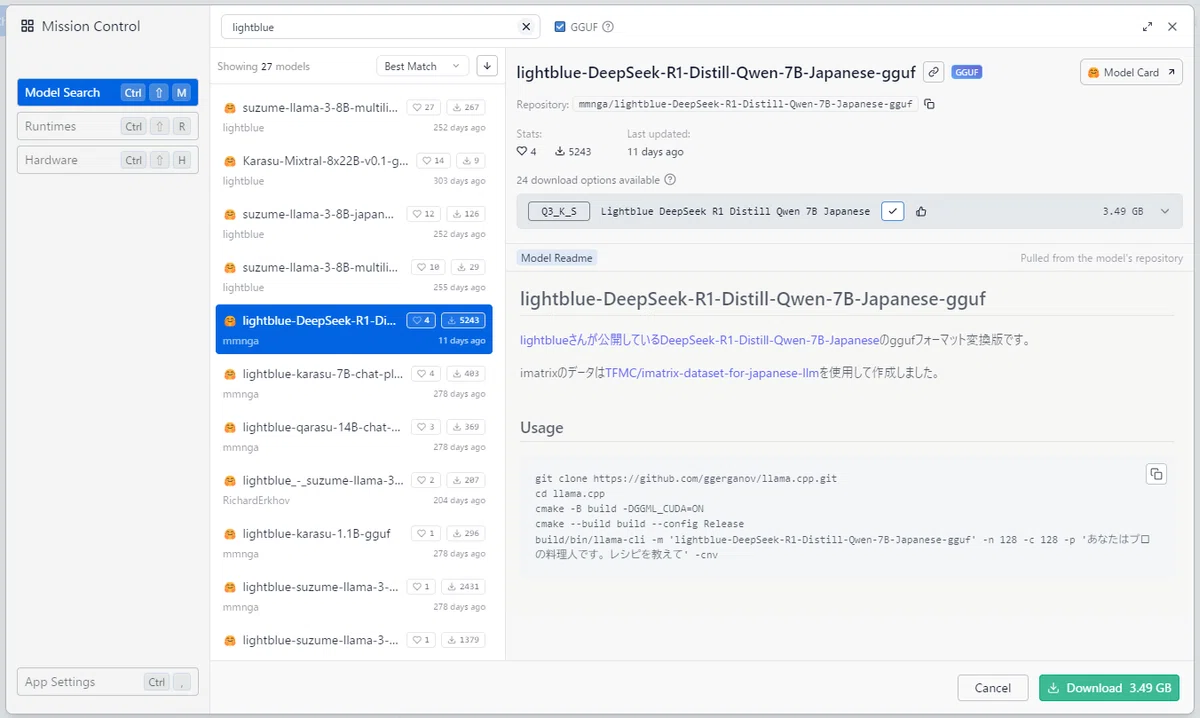Toggle the GGUF checkbox
Image resolution: width=1200 pixels, height=718 pixels.
(560, 27)
